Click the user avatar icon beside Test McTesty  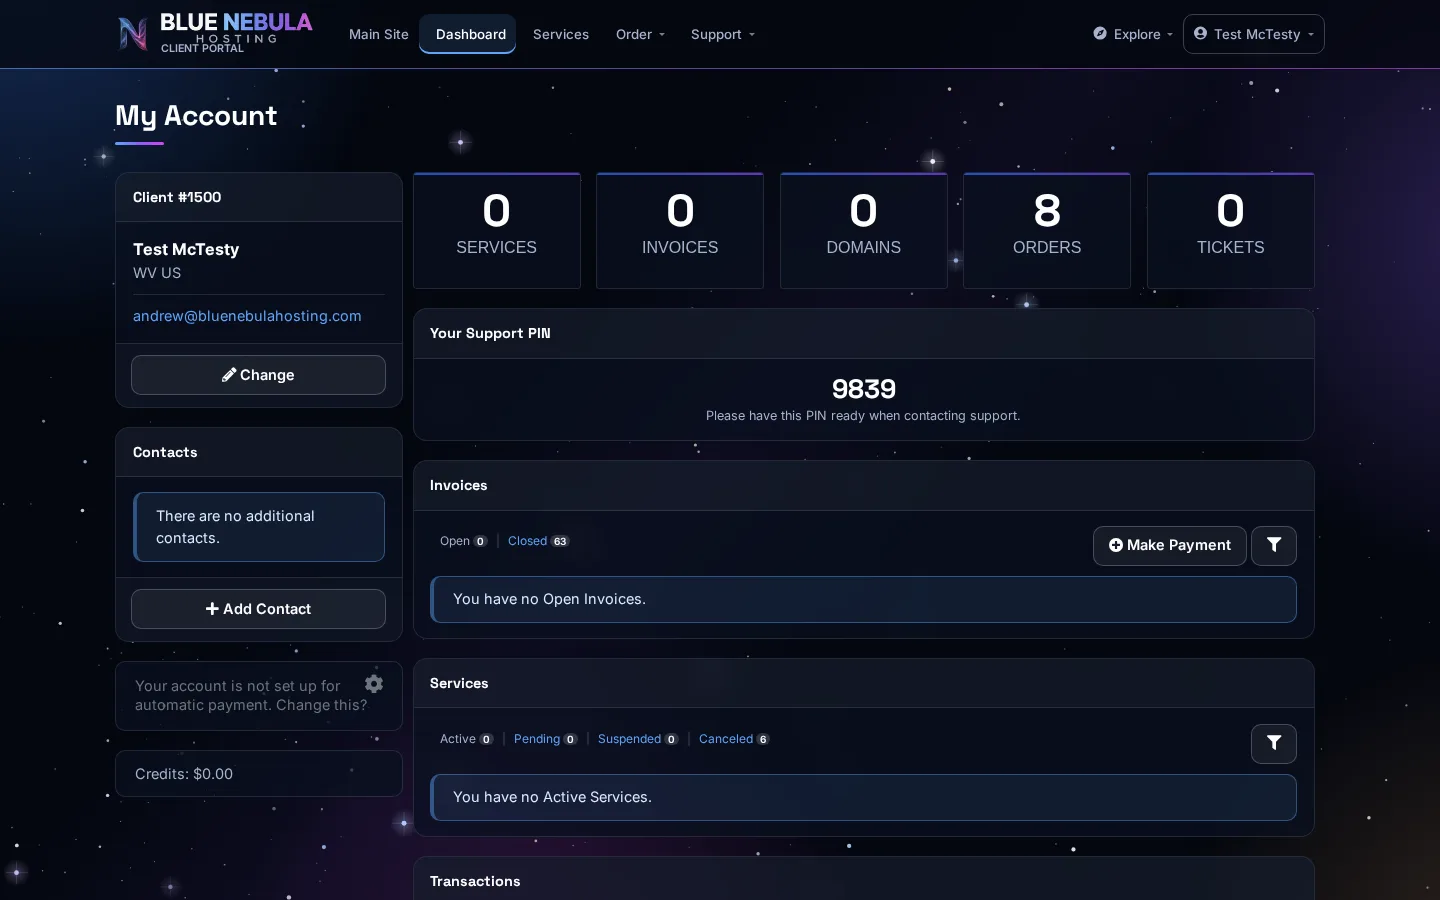point(1200,33)
